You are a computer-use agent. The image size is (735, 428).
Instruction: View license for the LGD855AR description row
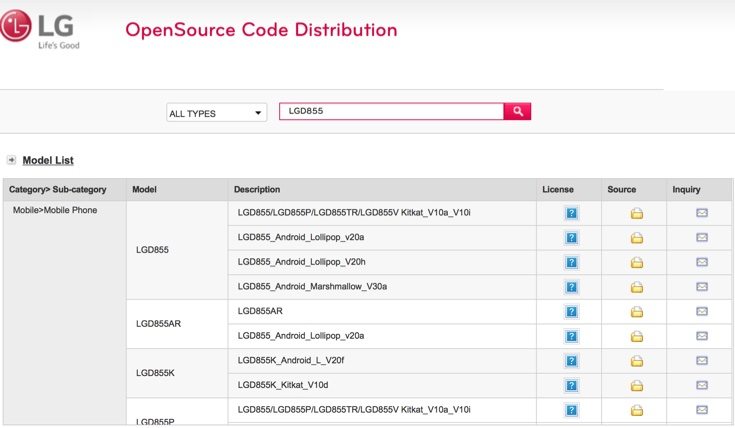click(x=571, y=312)
